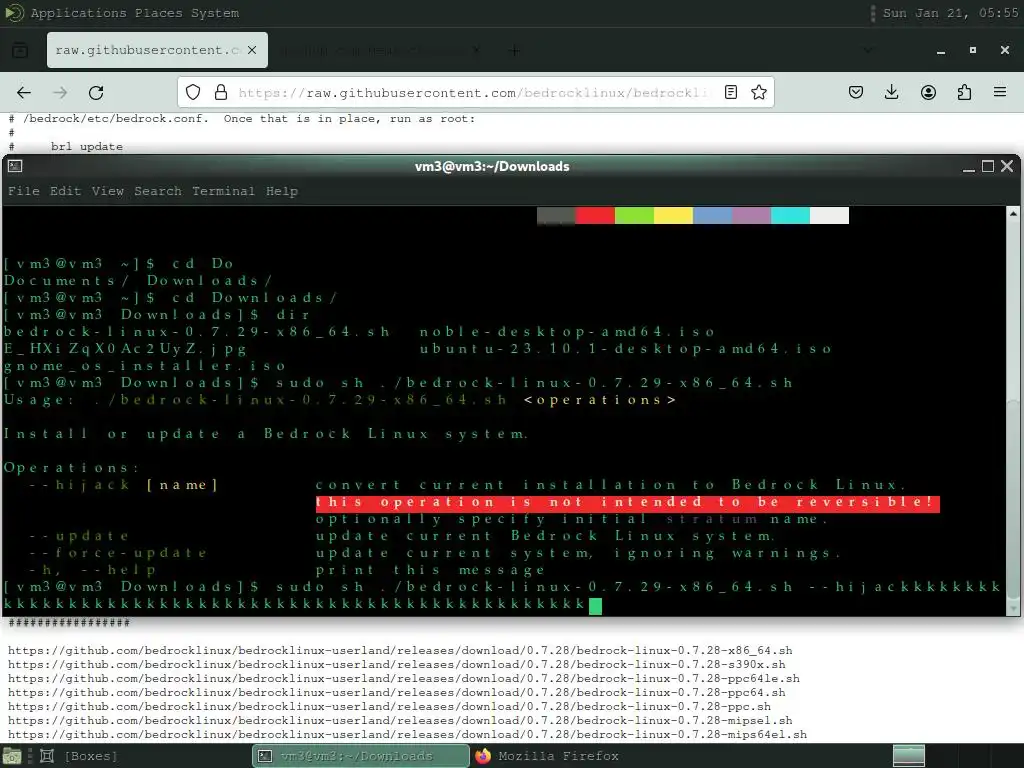The height and width of the screenshot is (768, 1024).
Task: Click the show desktop icon in bottom panel
Action: coord(11,756)
